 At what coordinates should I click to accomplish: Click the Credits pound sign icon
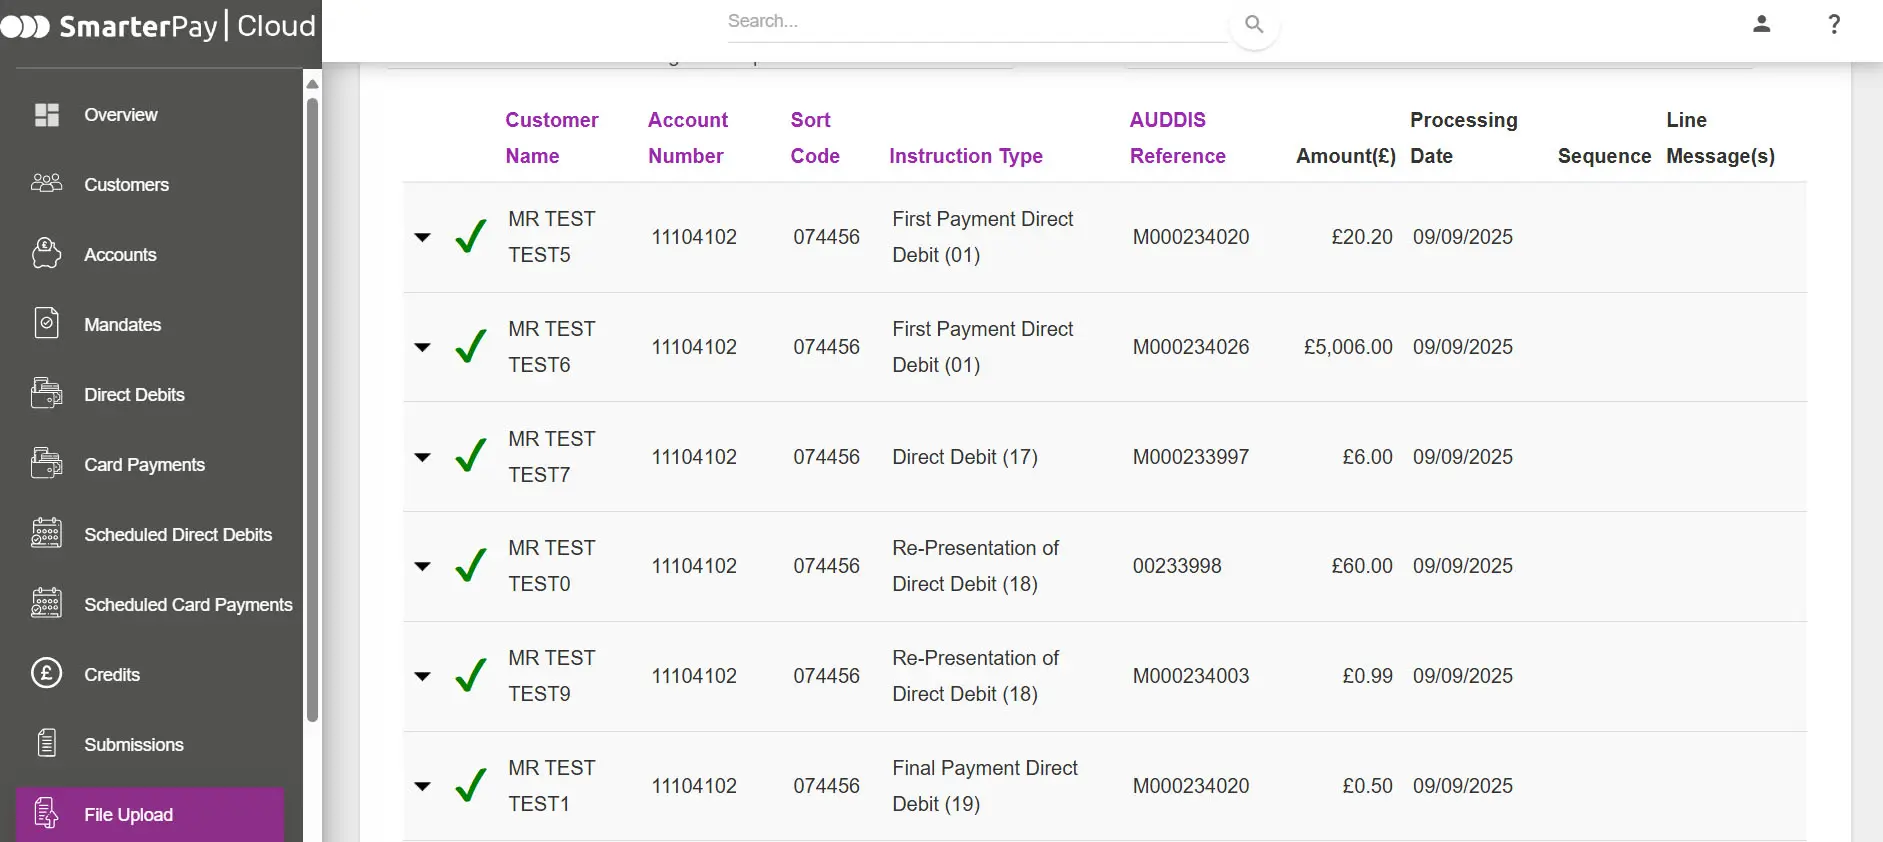pyautogui.click(x=47, y=674)
